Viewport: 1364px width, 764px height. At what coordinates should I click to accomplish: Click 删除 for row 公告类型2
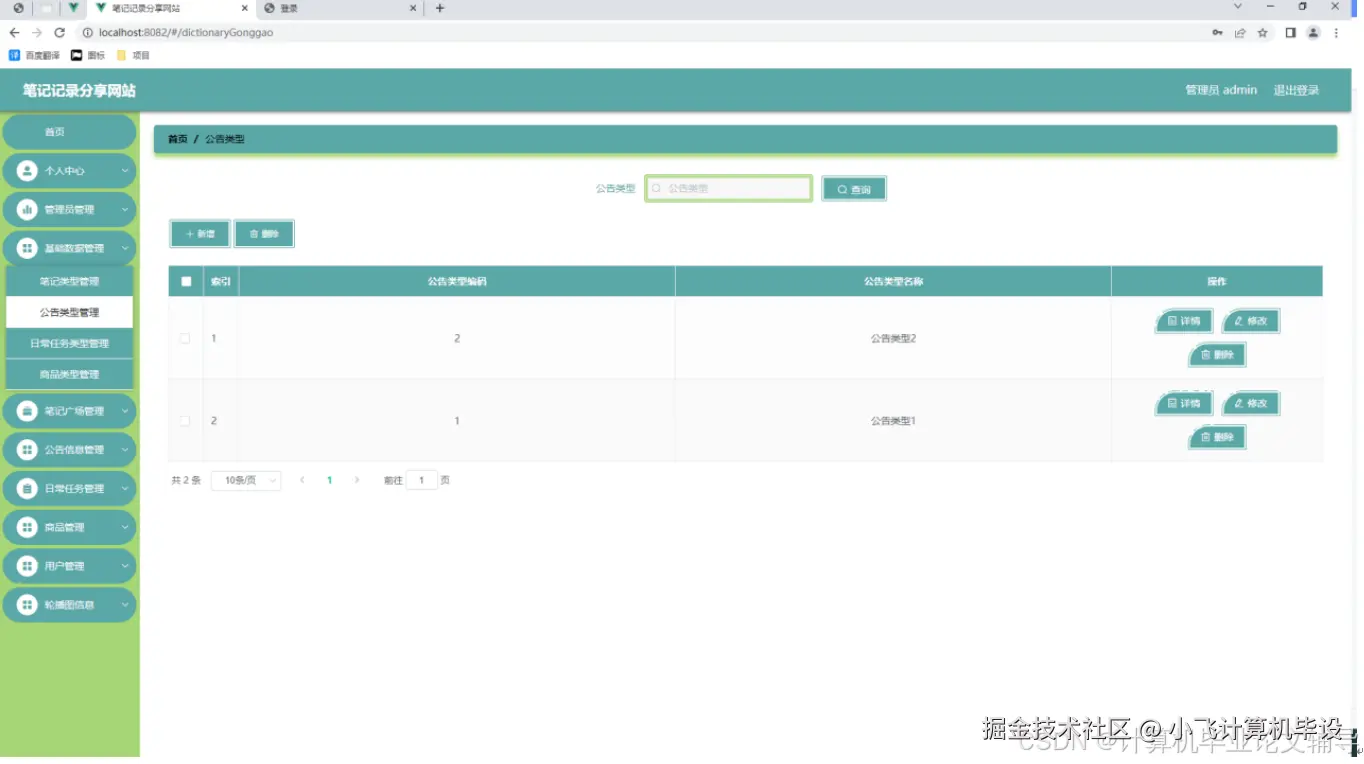1217,355
